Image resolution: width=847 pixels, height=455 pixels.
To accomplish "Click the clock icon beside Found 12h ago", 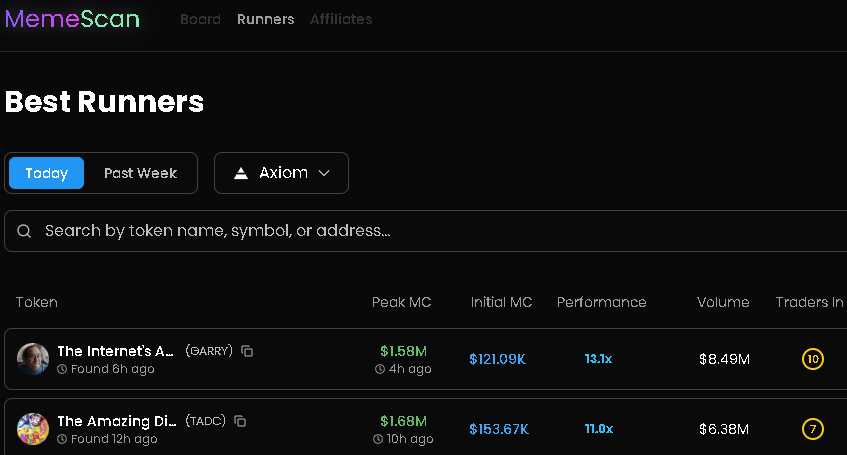I will [x=62, y=439].
